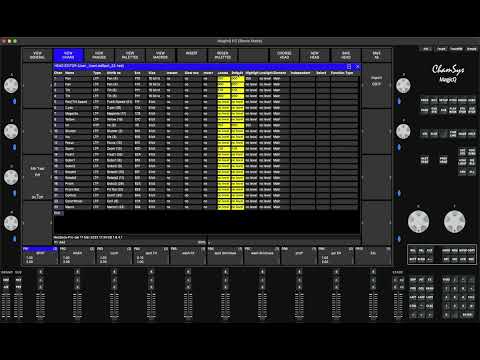Click CHOOSE HEAD soft button
480x360 pixels.
(x=284, y=55)
